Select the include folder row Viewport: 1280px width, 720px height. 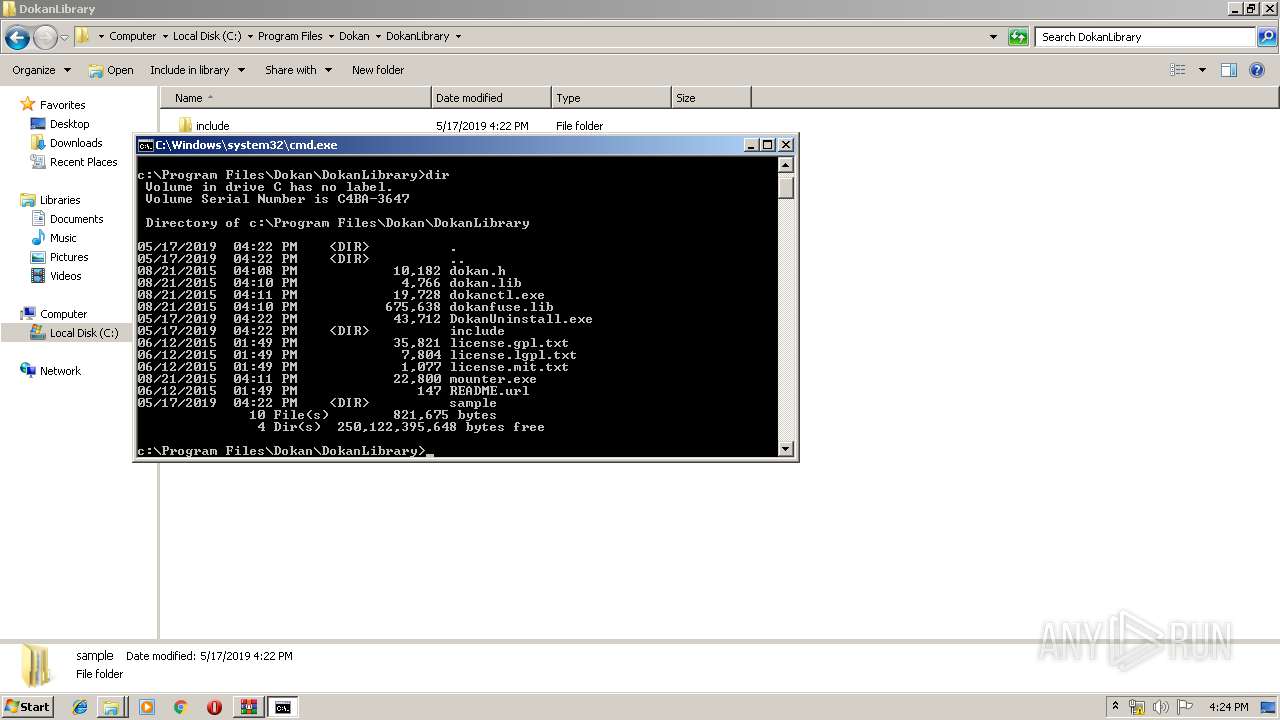(455, 126)
